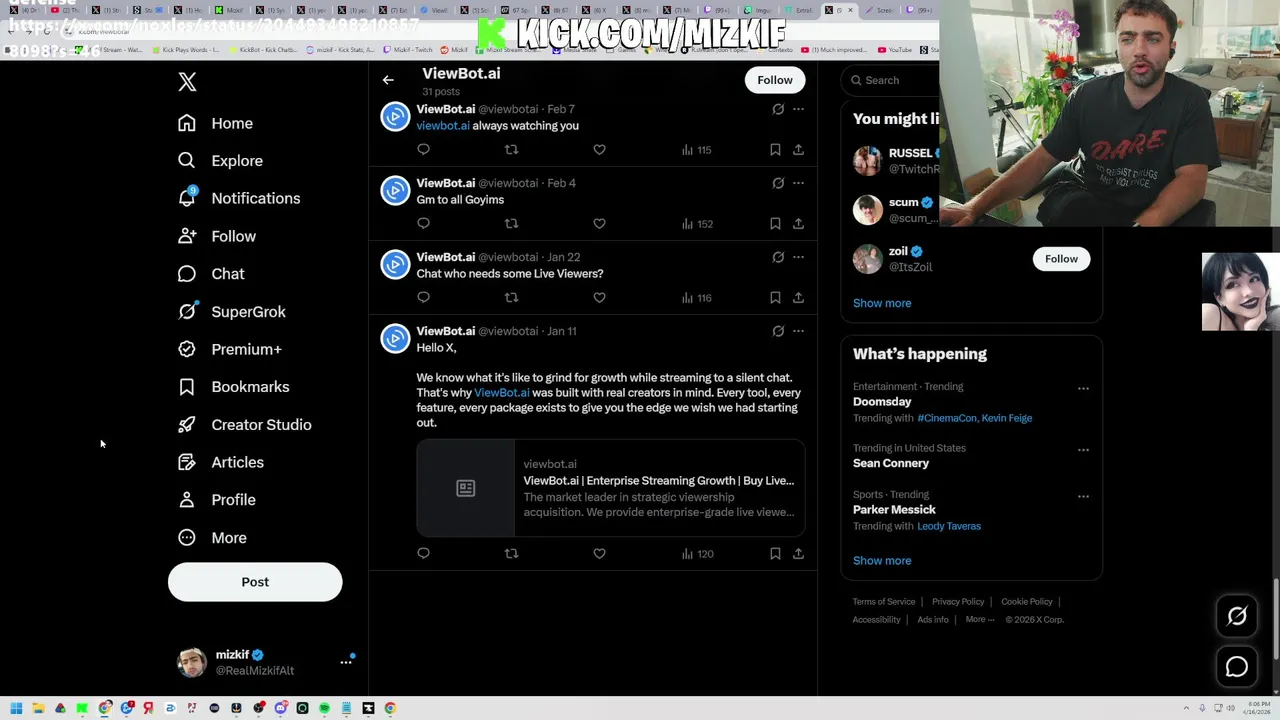Like the Feb 7 post

click(599, 149)
